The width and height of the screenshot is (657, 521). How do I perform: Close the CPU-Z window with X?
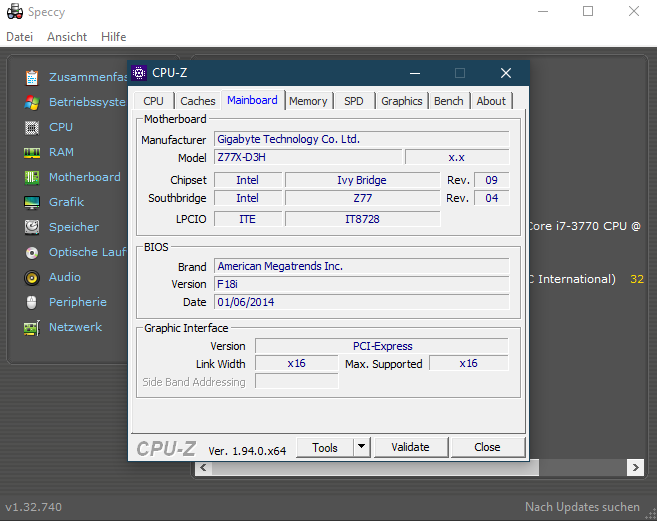tap(506, 73)
